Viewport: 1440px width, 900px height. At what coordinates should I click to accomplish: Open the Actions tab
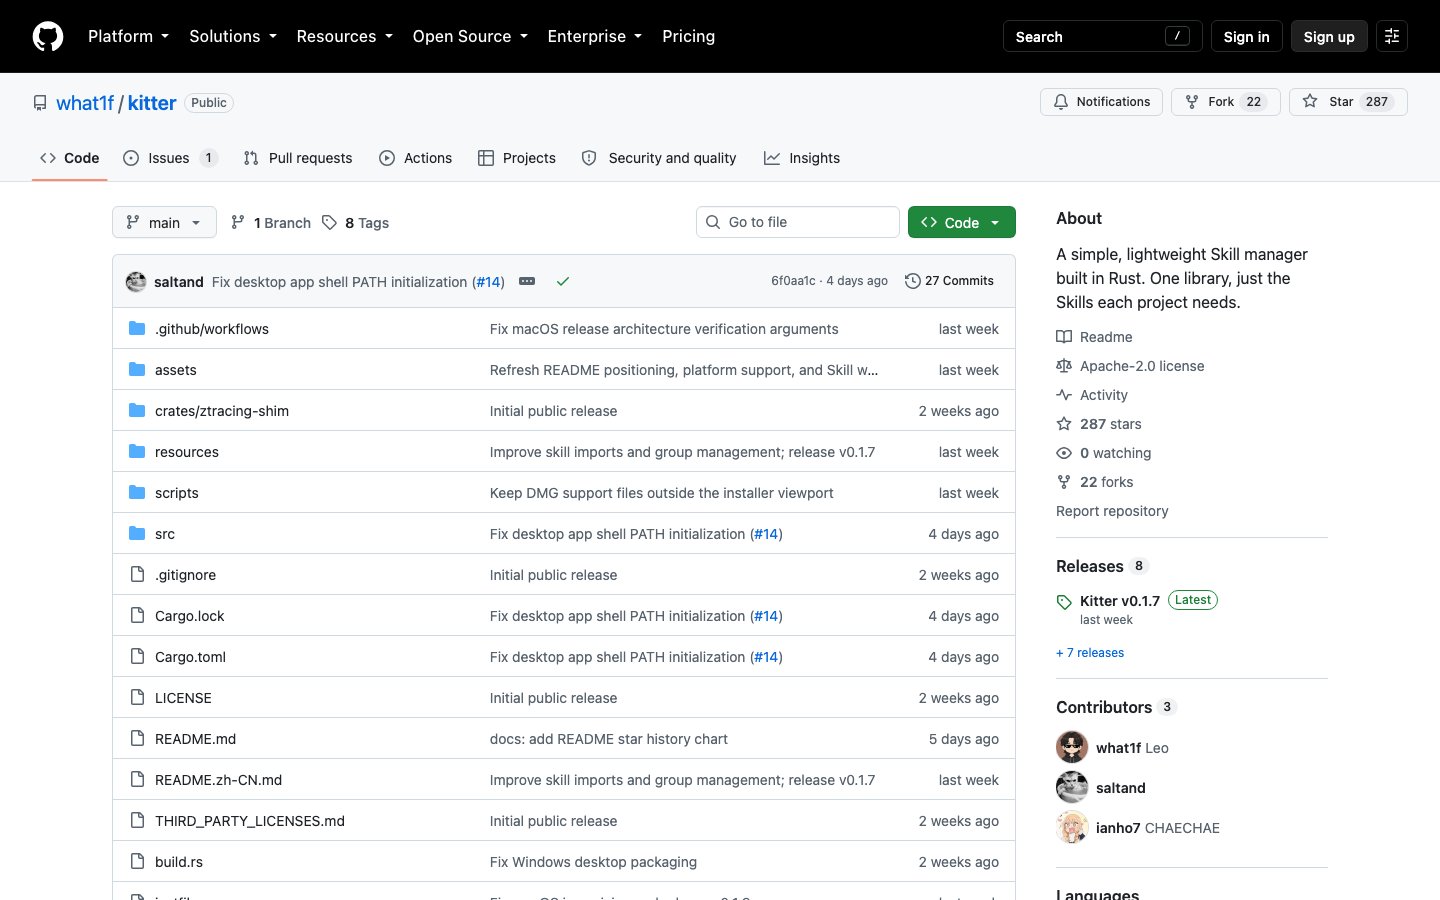(416, 158)
